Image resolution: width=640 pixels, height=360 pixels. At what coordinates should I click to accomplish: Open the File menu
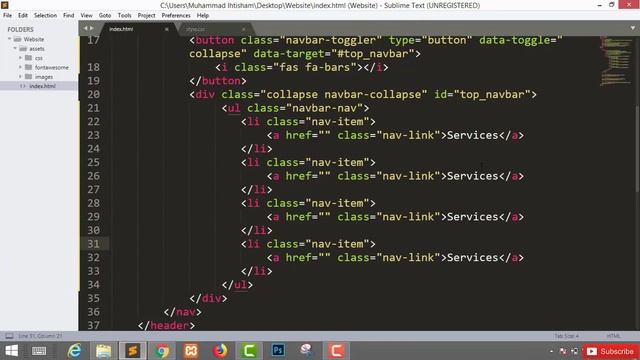tap(7, 16)
